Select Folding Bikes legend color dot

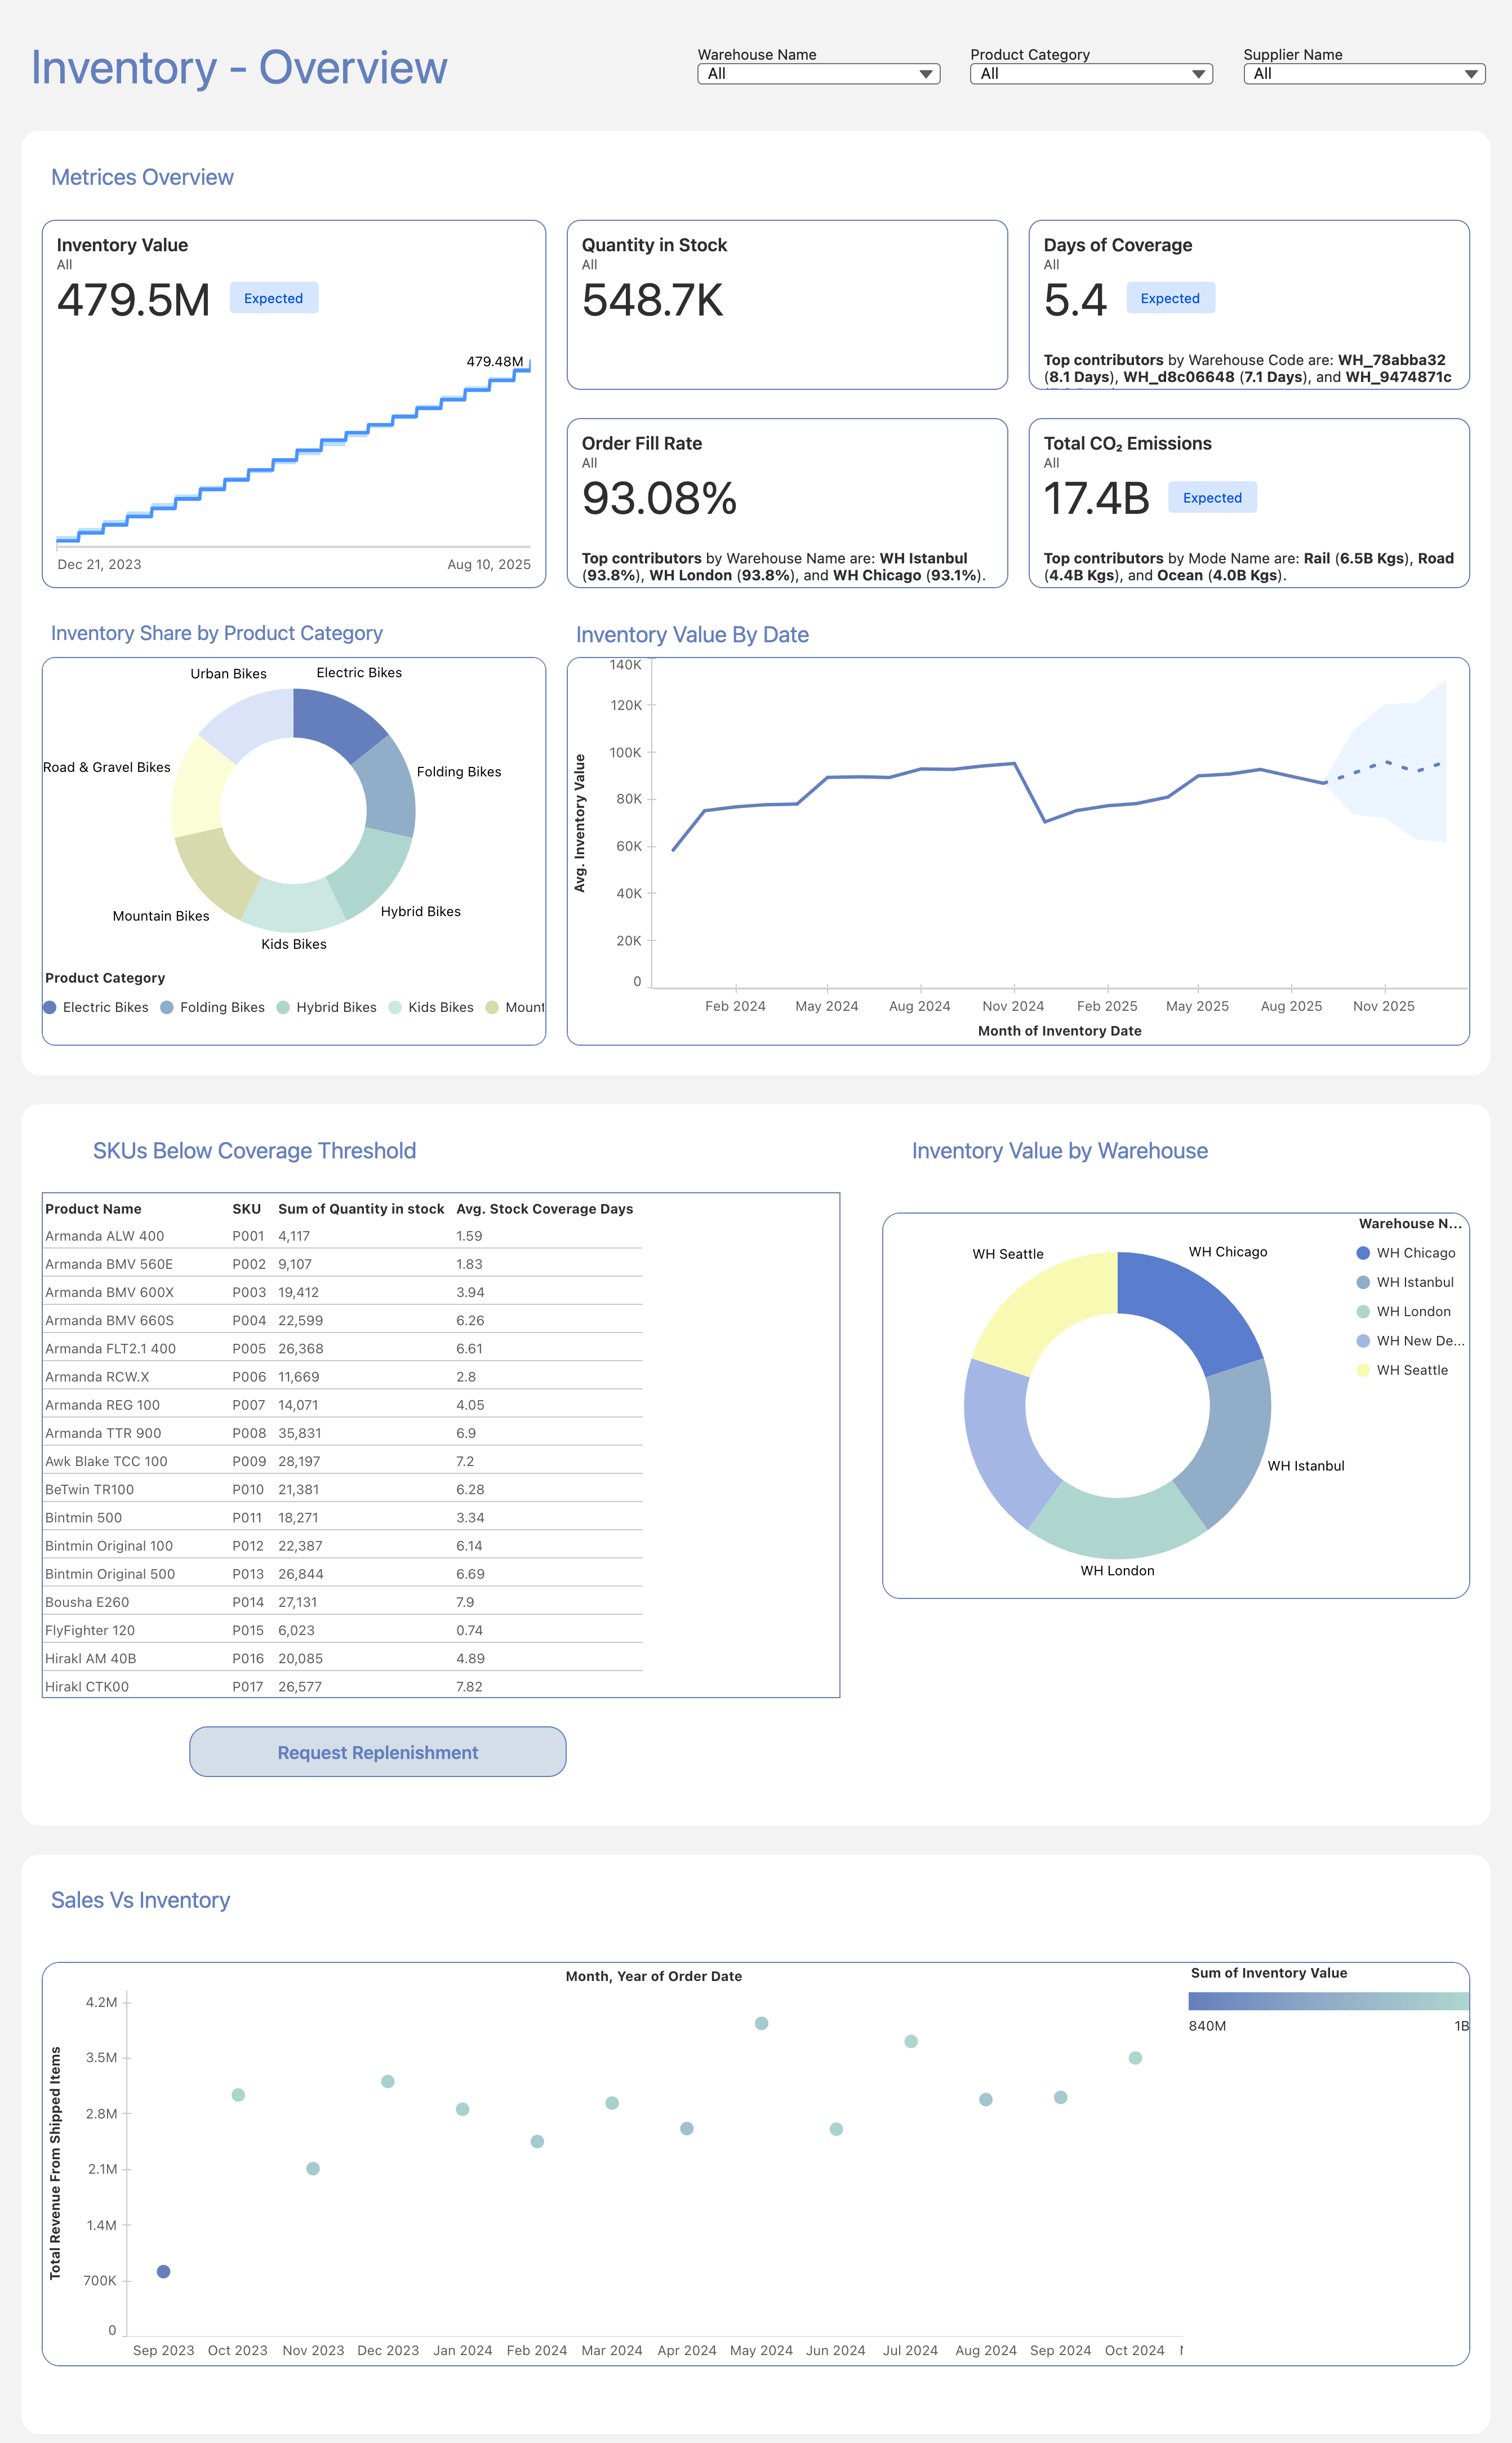tap(167, 1007)
